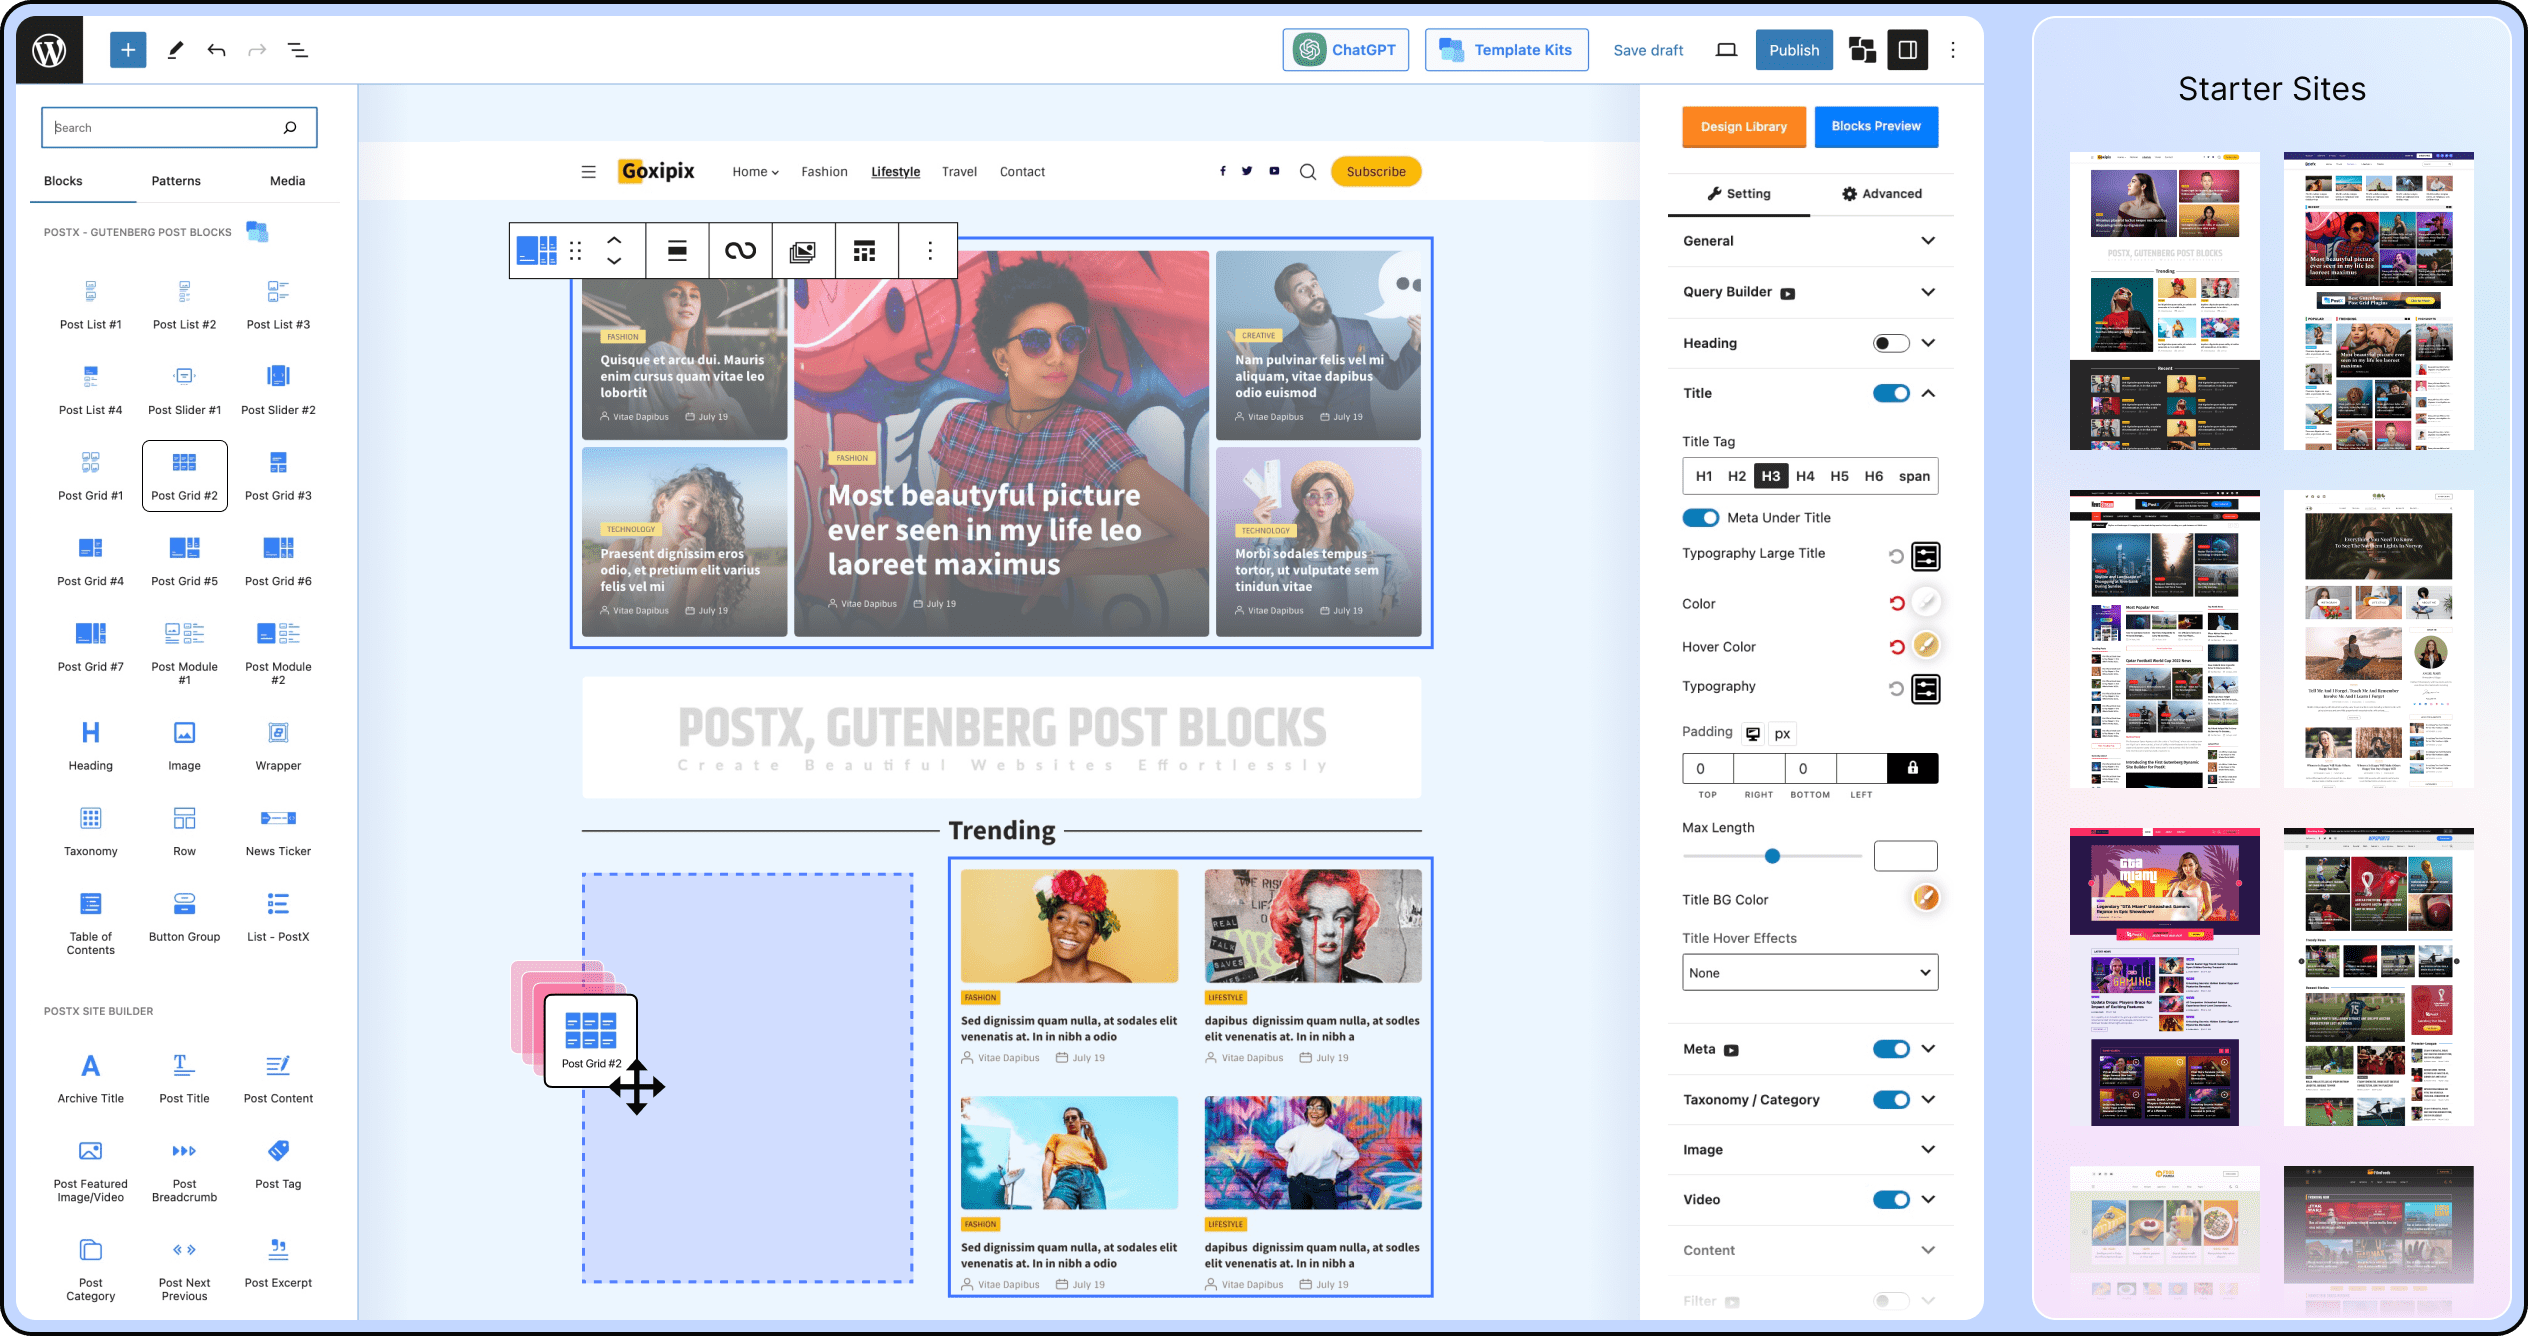Collapse the Title section chevron
This screenshot has height=1336, width=2528.
[1928, 393]
